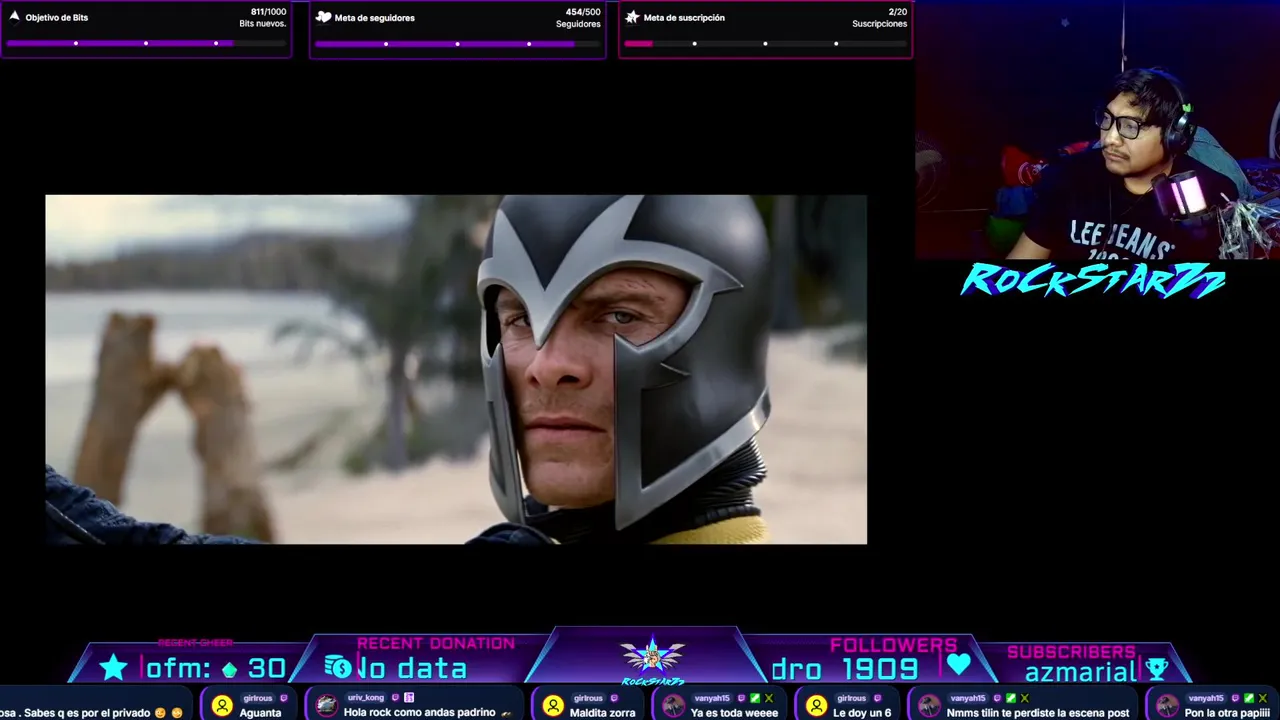Click the coin icon under Recent Donation
The image size is (1280, 720).
[x=337, y=666]
